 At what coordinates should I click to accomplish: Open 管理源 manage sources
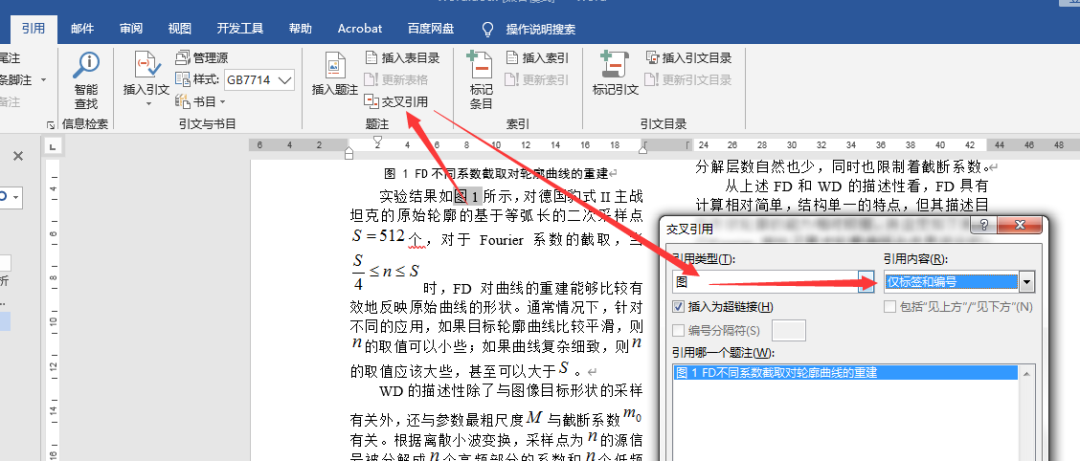(x=201, y=58)
